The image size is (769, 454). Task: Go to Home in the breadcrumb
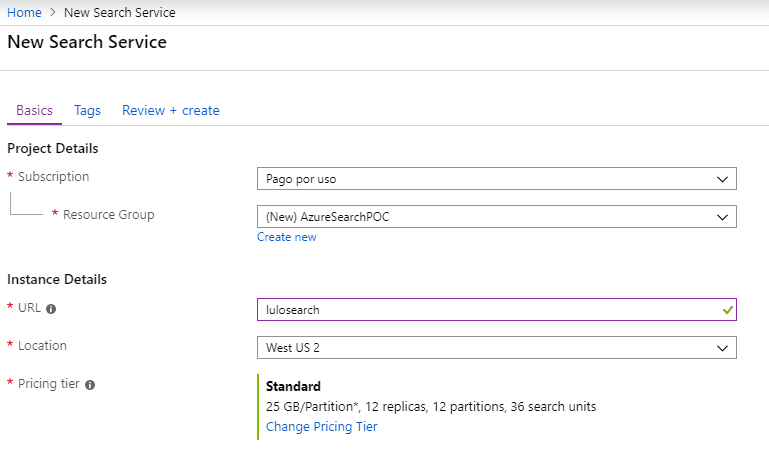[x=24, y=12]
